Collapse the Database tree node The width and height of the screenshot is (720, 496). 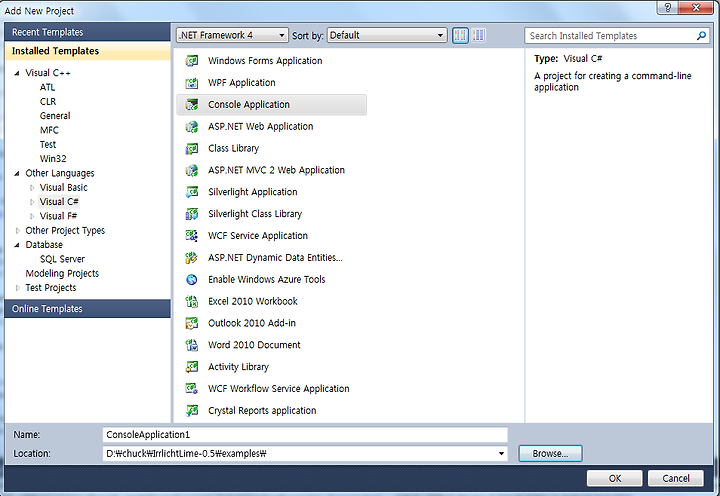pos(17,245)
